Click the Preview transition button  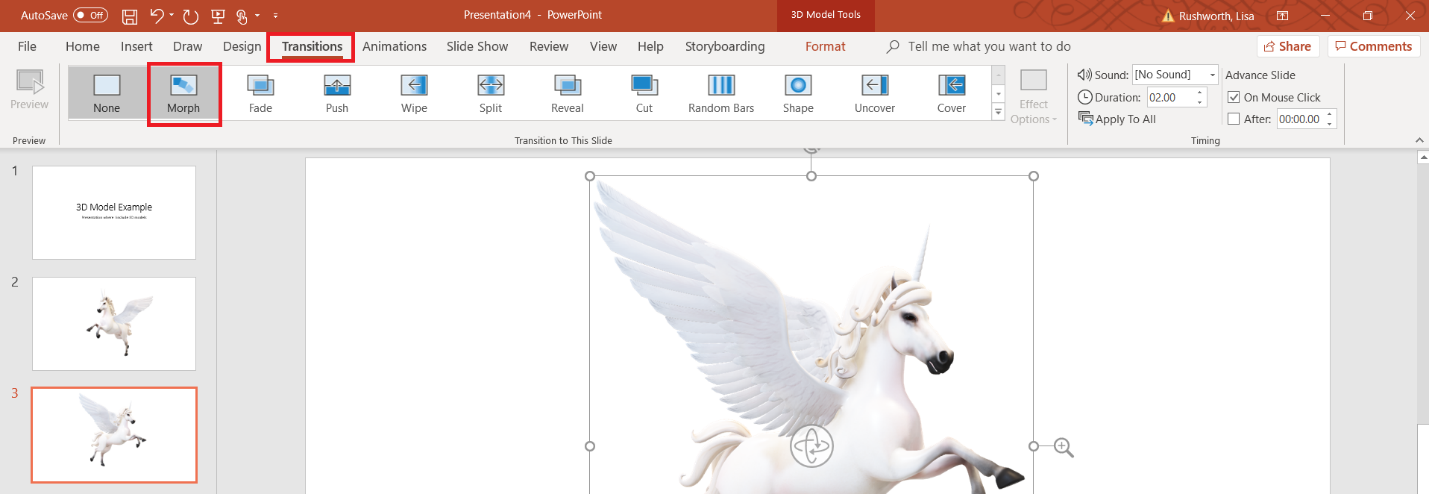tap(29, 91)
